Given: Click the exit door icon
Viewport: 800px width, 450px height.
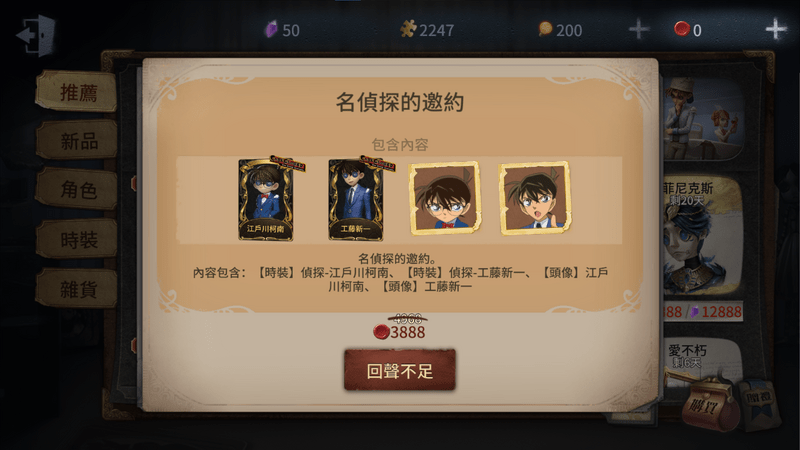Looking at the screenshot, I should click(36, 35).
